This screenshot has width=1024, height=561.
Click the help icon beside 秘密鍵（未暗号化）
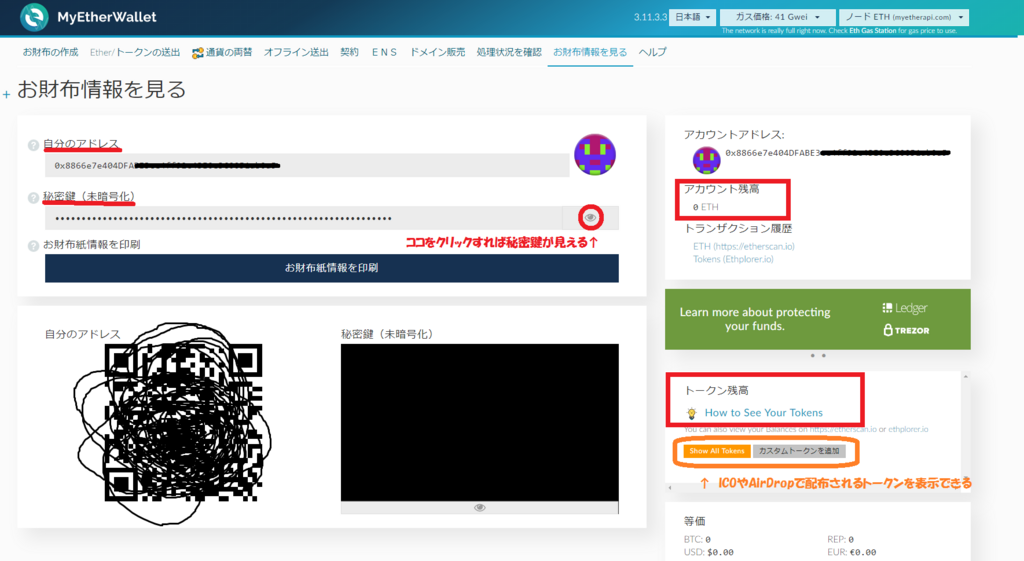click(x=33, y=198)
